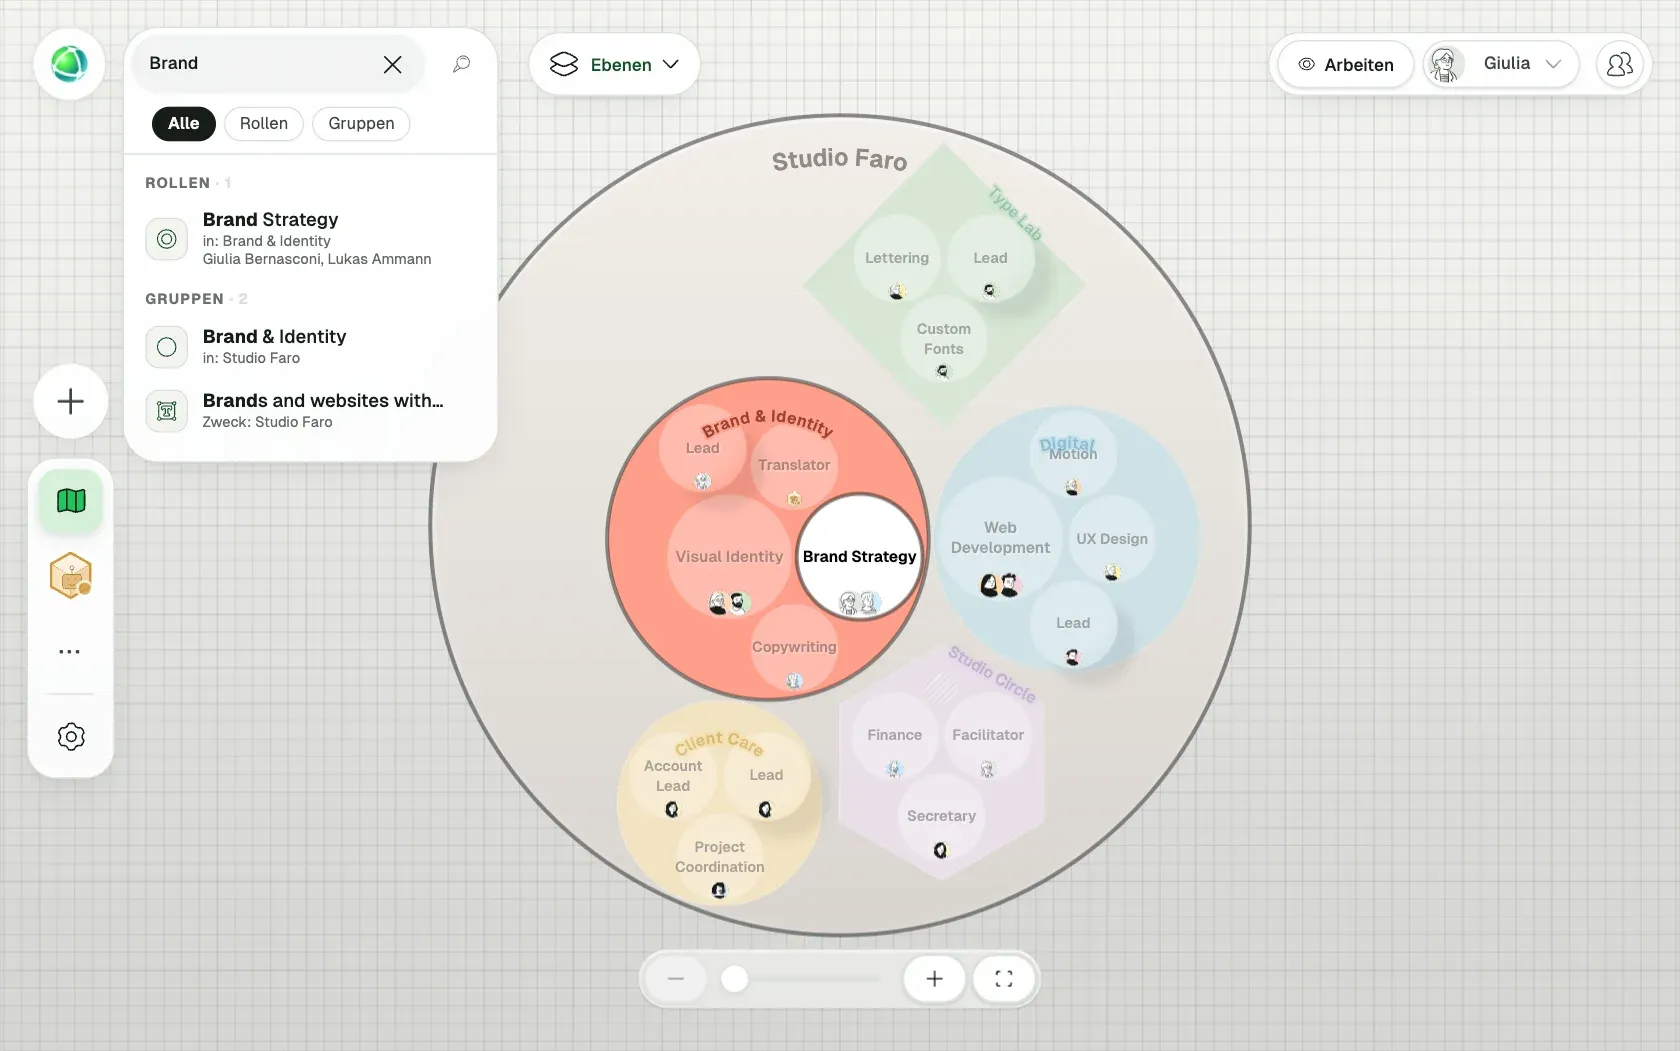Viewport: 1680px width, 1051px height.
Task: Select the Project Coordination role circle
Action: (719, 857)
